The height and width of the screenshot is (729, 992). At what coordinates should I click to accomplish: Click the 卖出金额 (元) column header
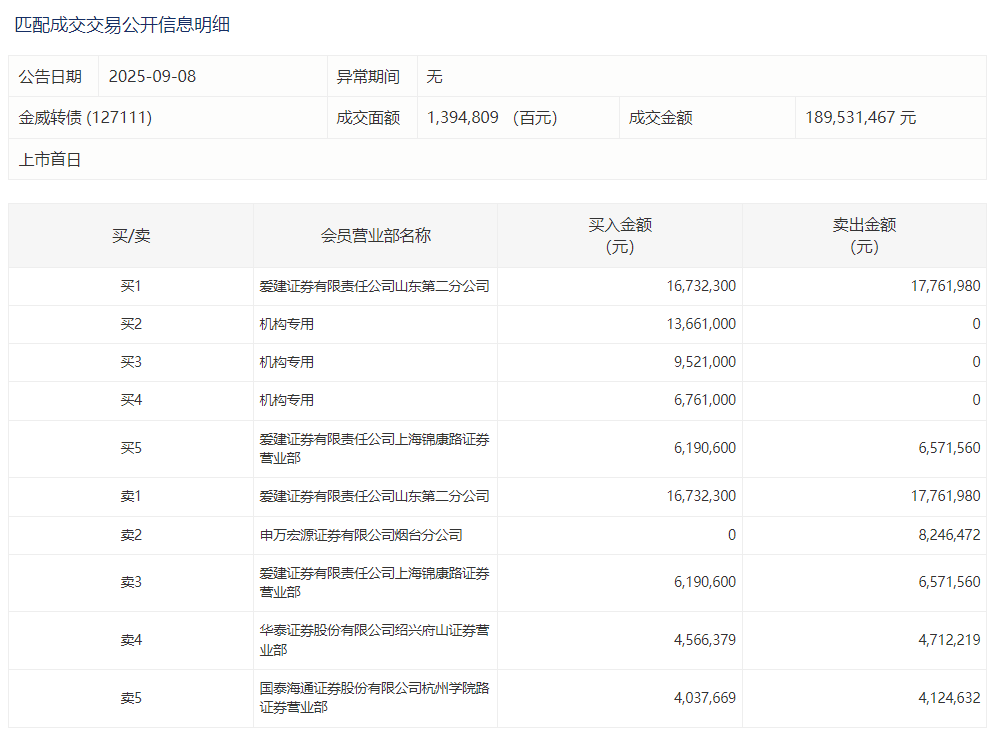click(864, 236)
